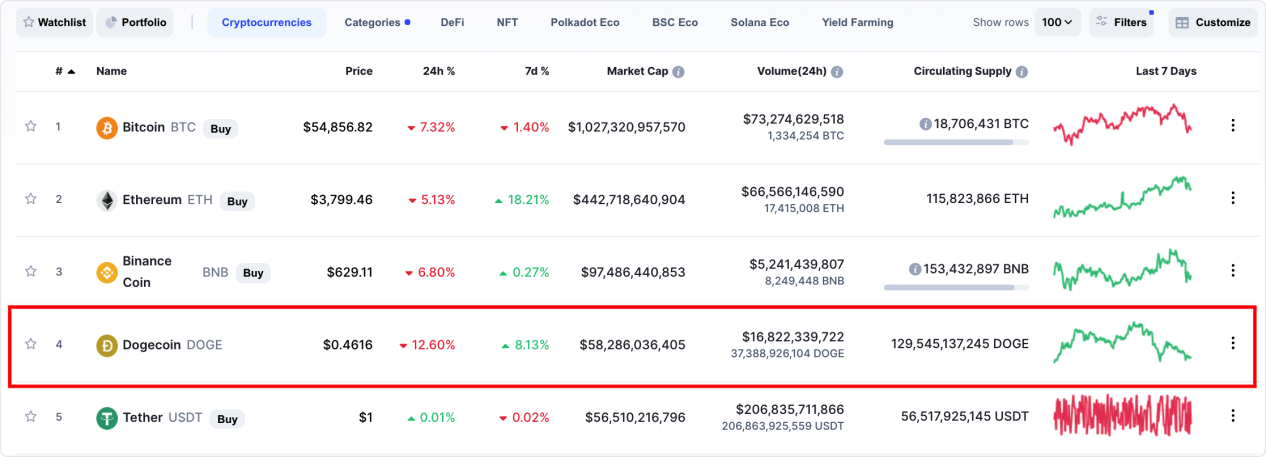
Task: Click Circulating Supply header info icon
Action: tap(1021, 72)
